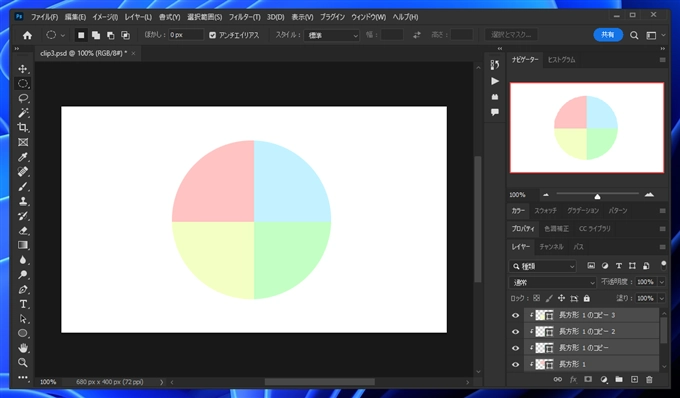Open the Navigator panel menu
Viewport: 680px width, 398px height.
[662, 60]
